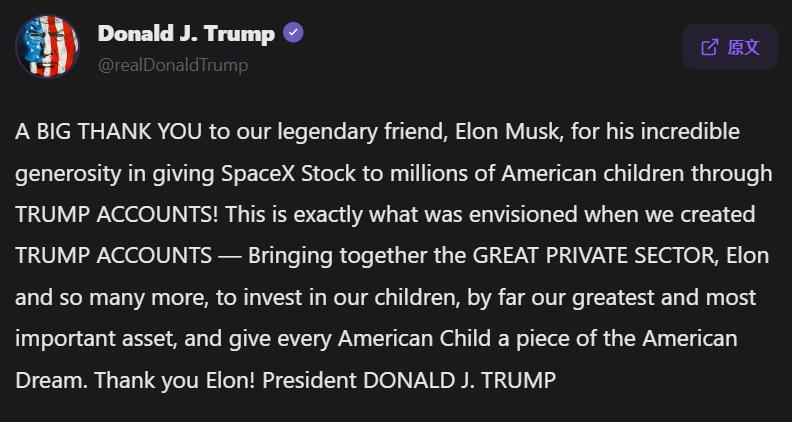This screenshot has height=422, width=792.
Task: Click the external-link arrow icon beside 原文
Action: pos(710,48)
